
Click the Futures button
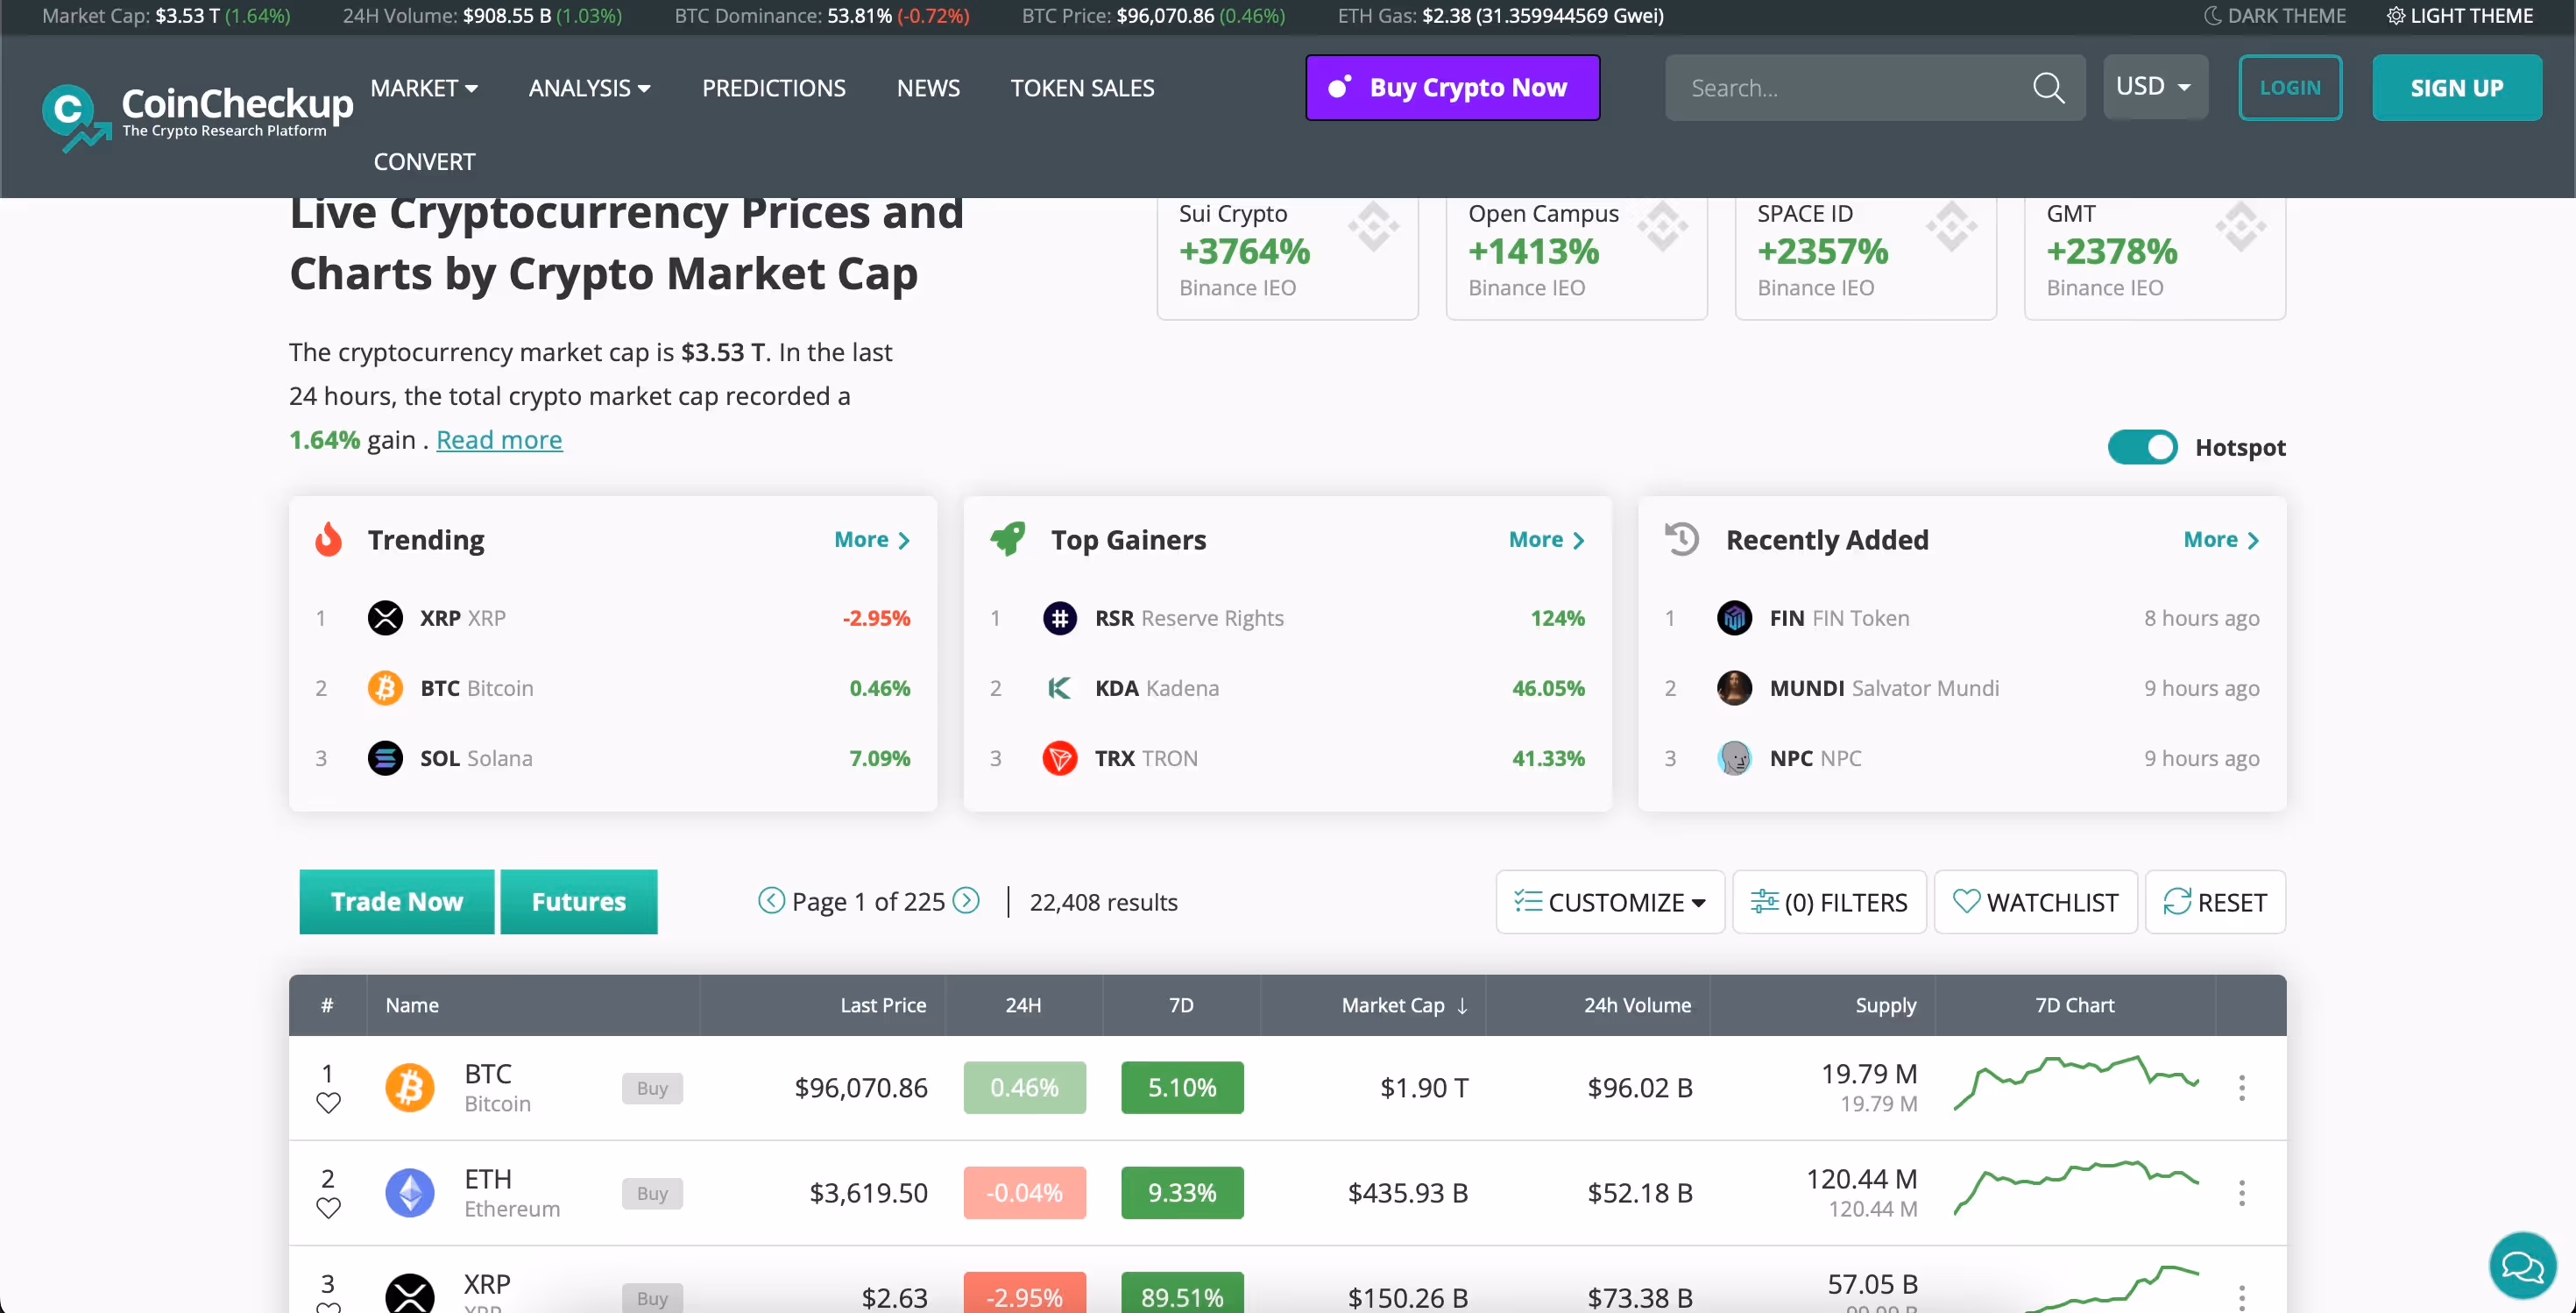point(578,901)
